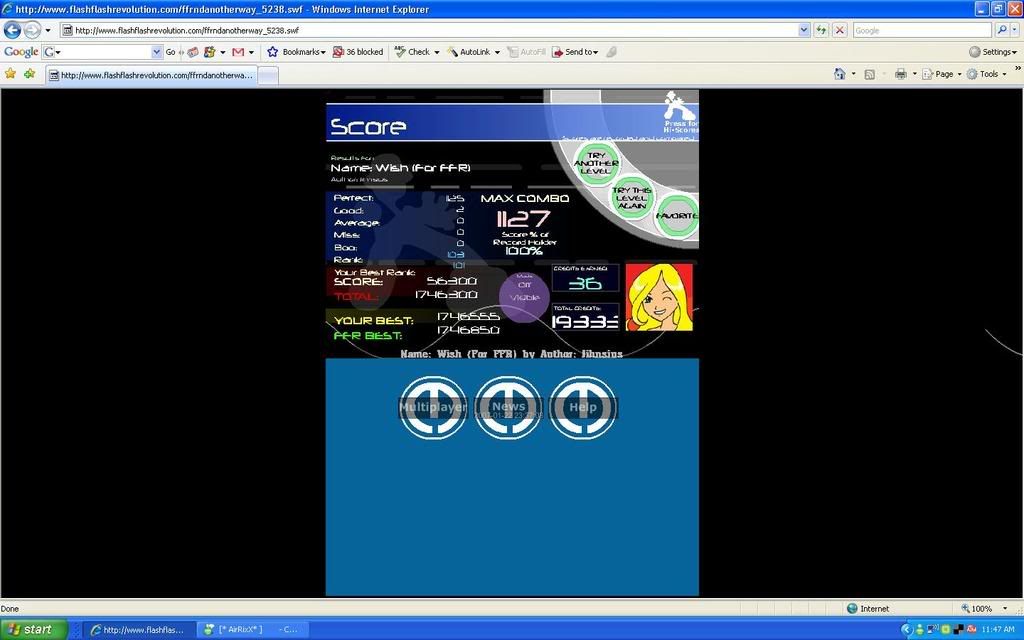Expand the Bookmarks dropdown in Google toolbar
The width and height of the screenshot is (1024, 640).
click(x=297, y=52)
